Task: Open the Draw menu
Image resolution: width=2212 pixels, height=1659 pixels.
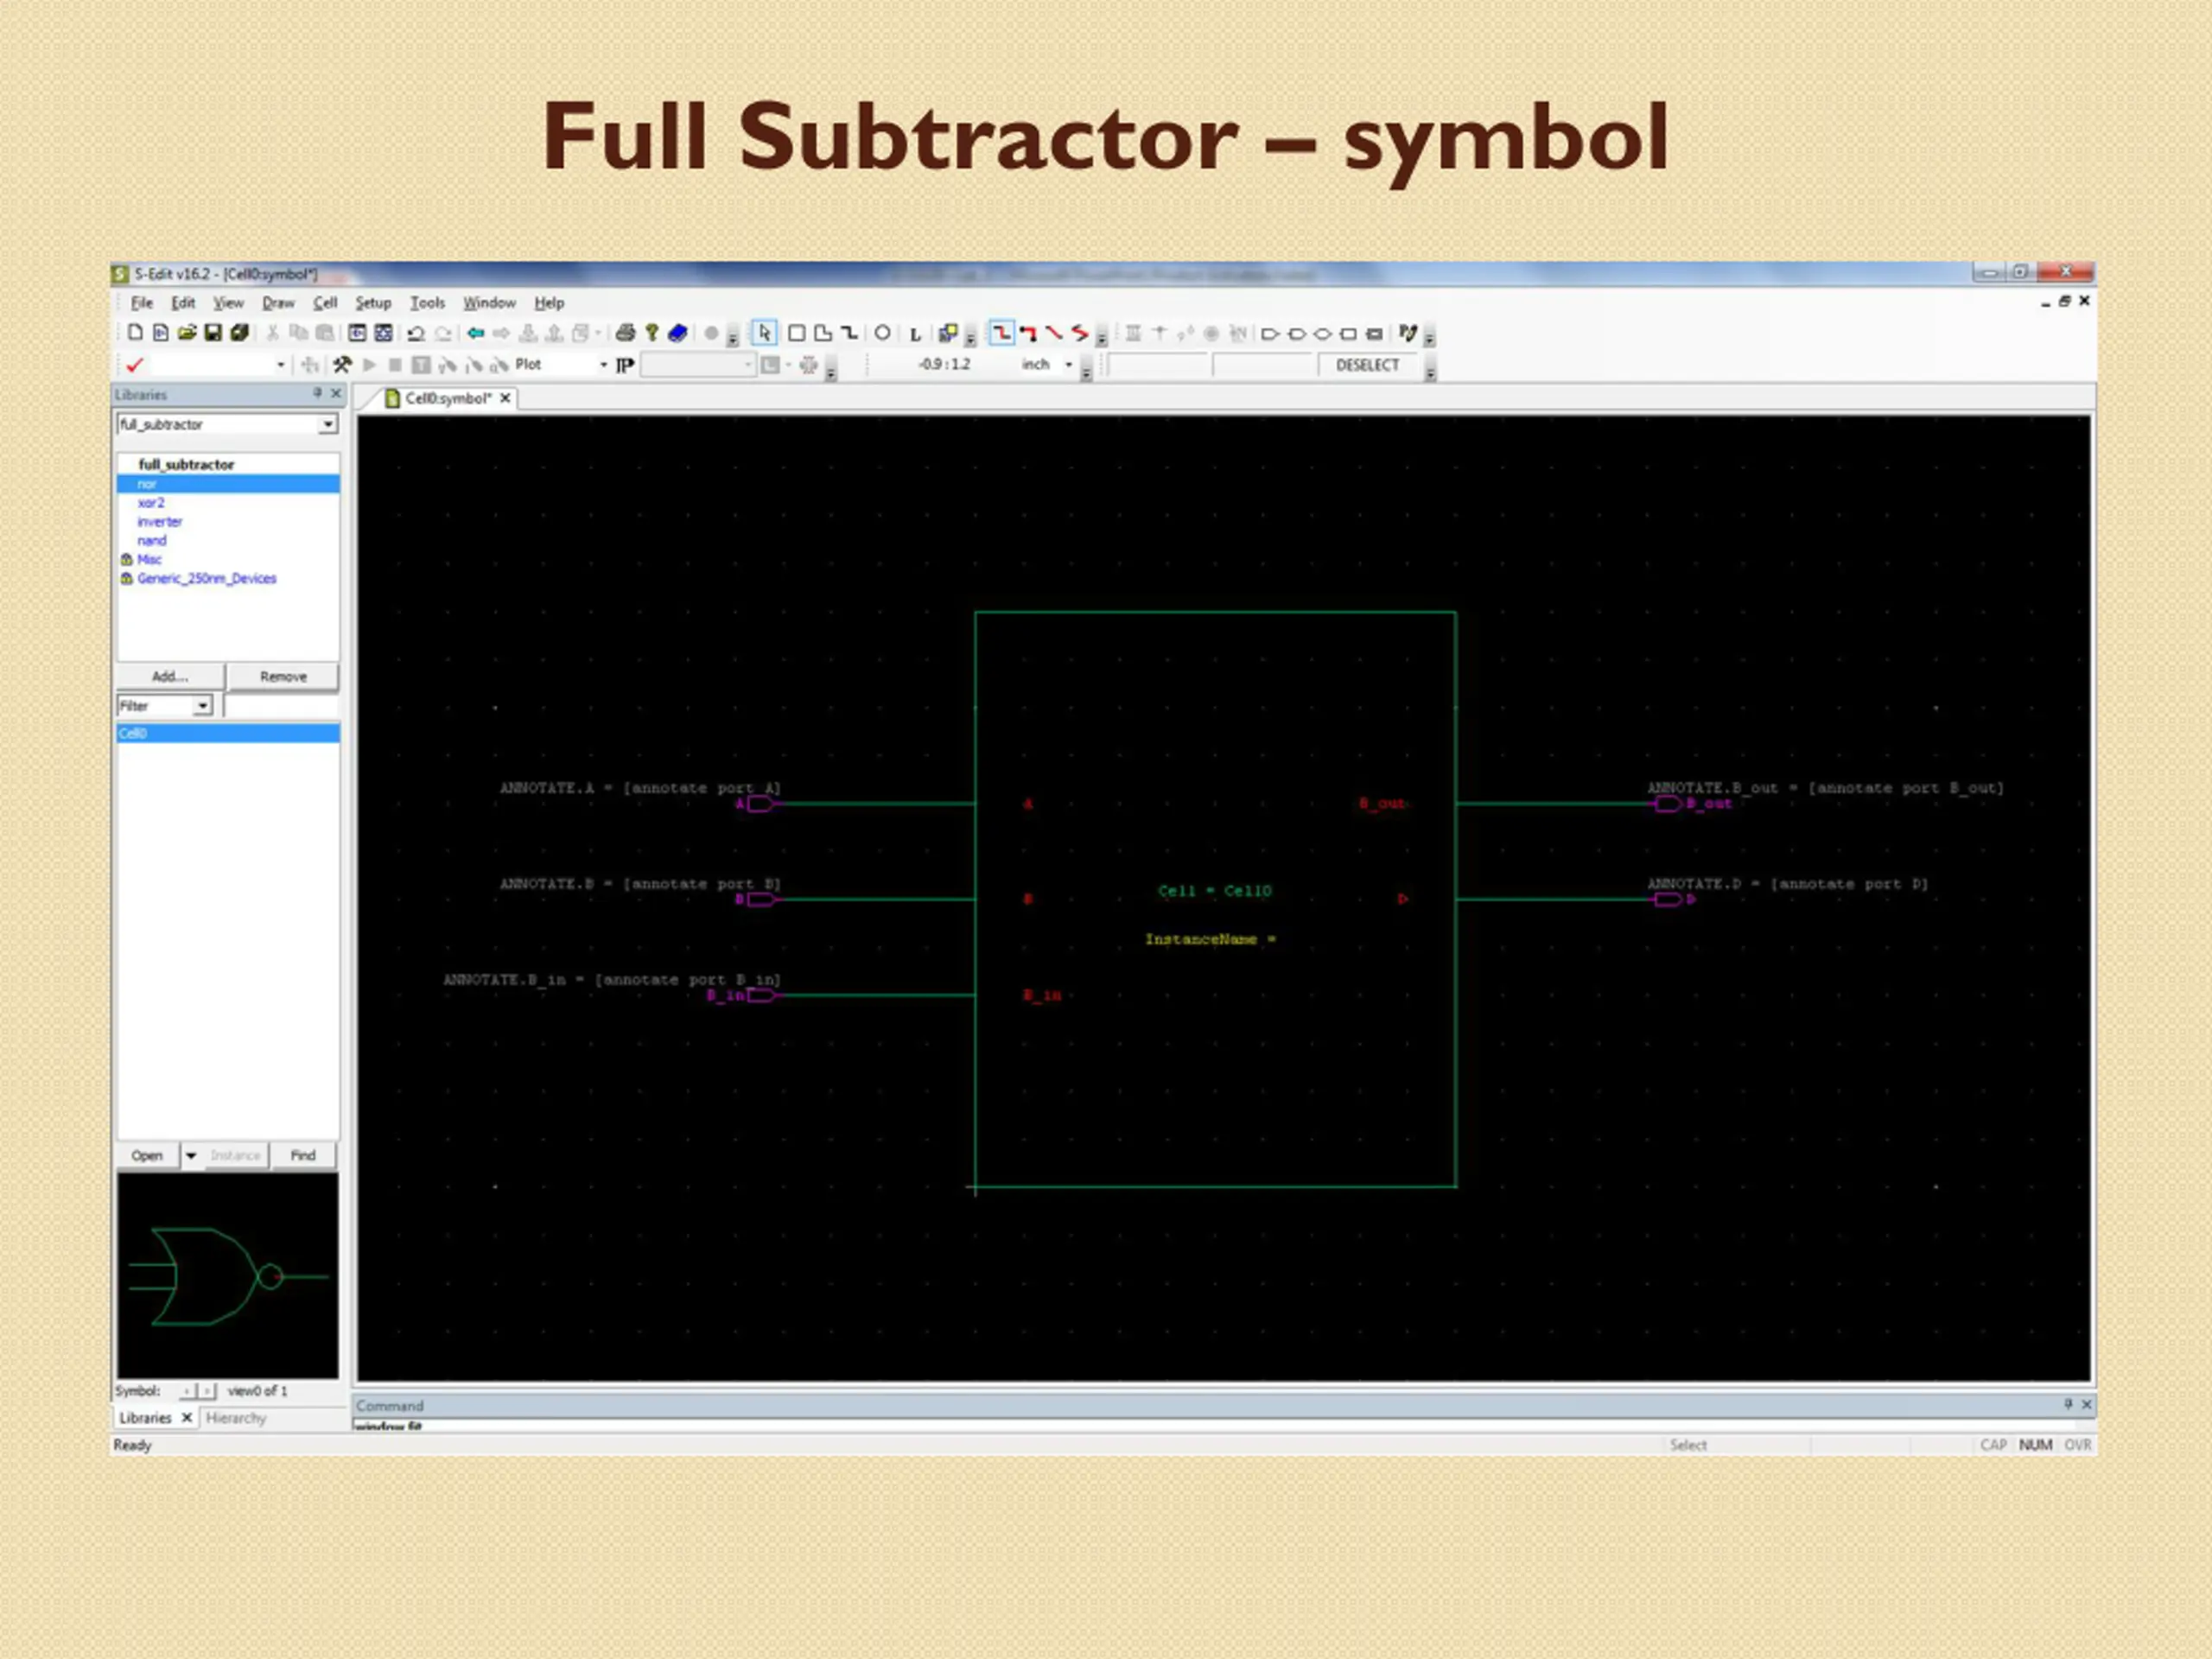Action: 278,302
